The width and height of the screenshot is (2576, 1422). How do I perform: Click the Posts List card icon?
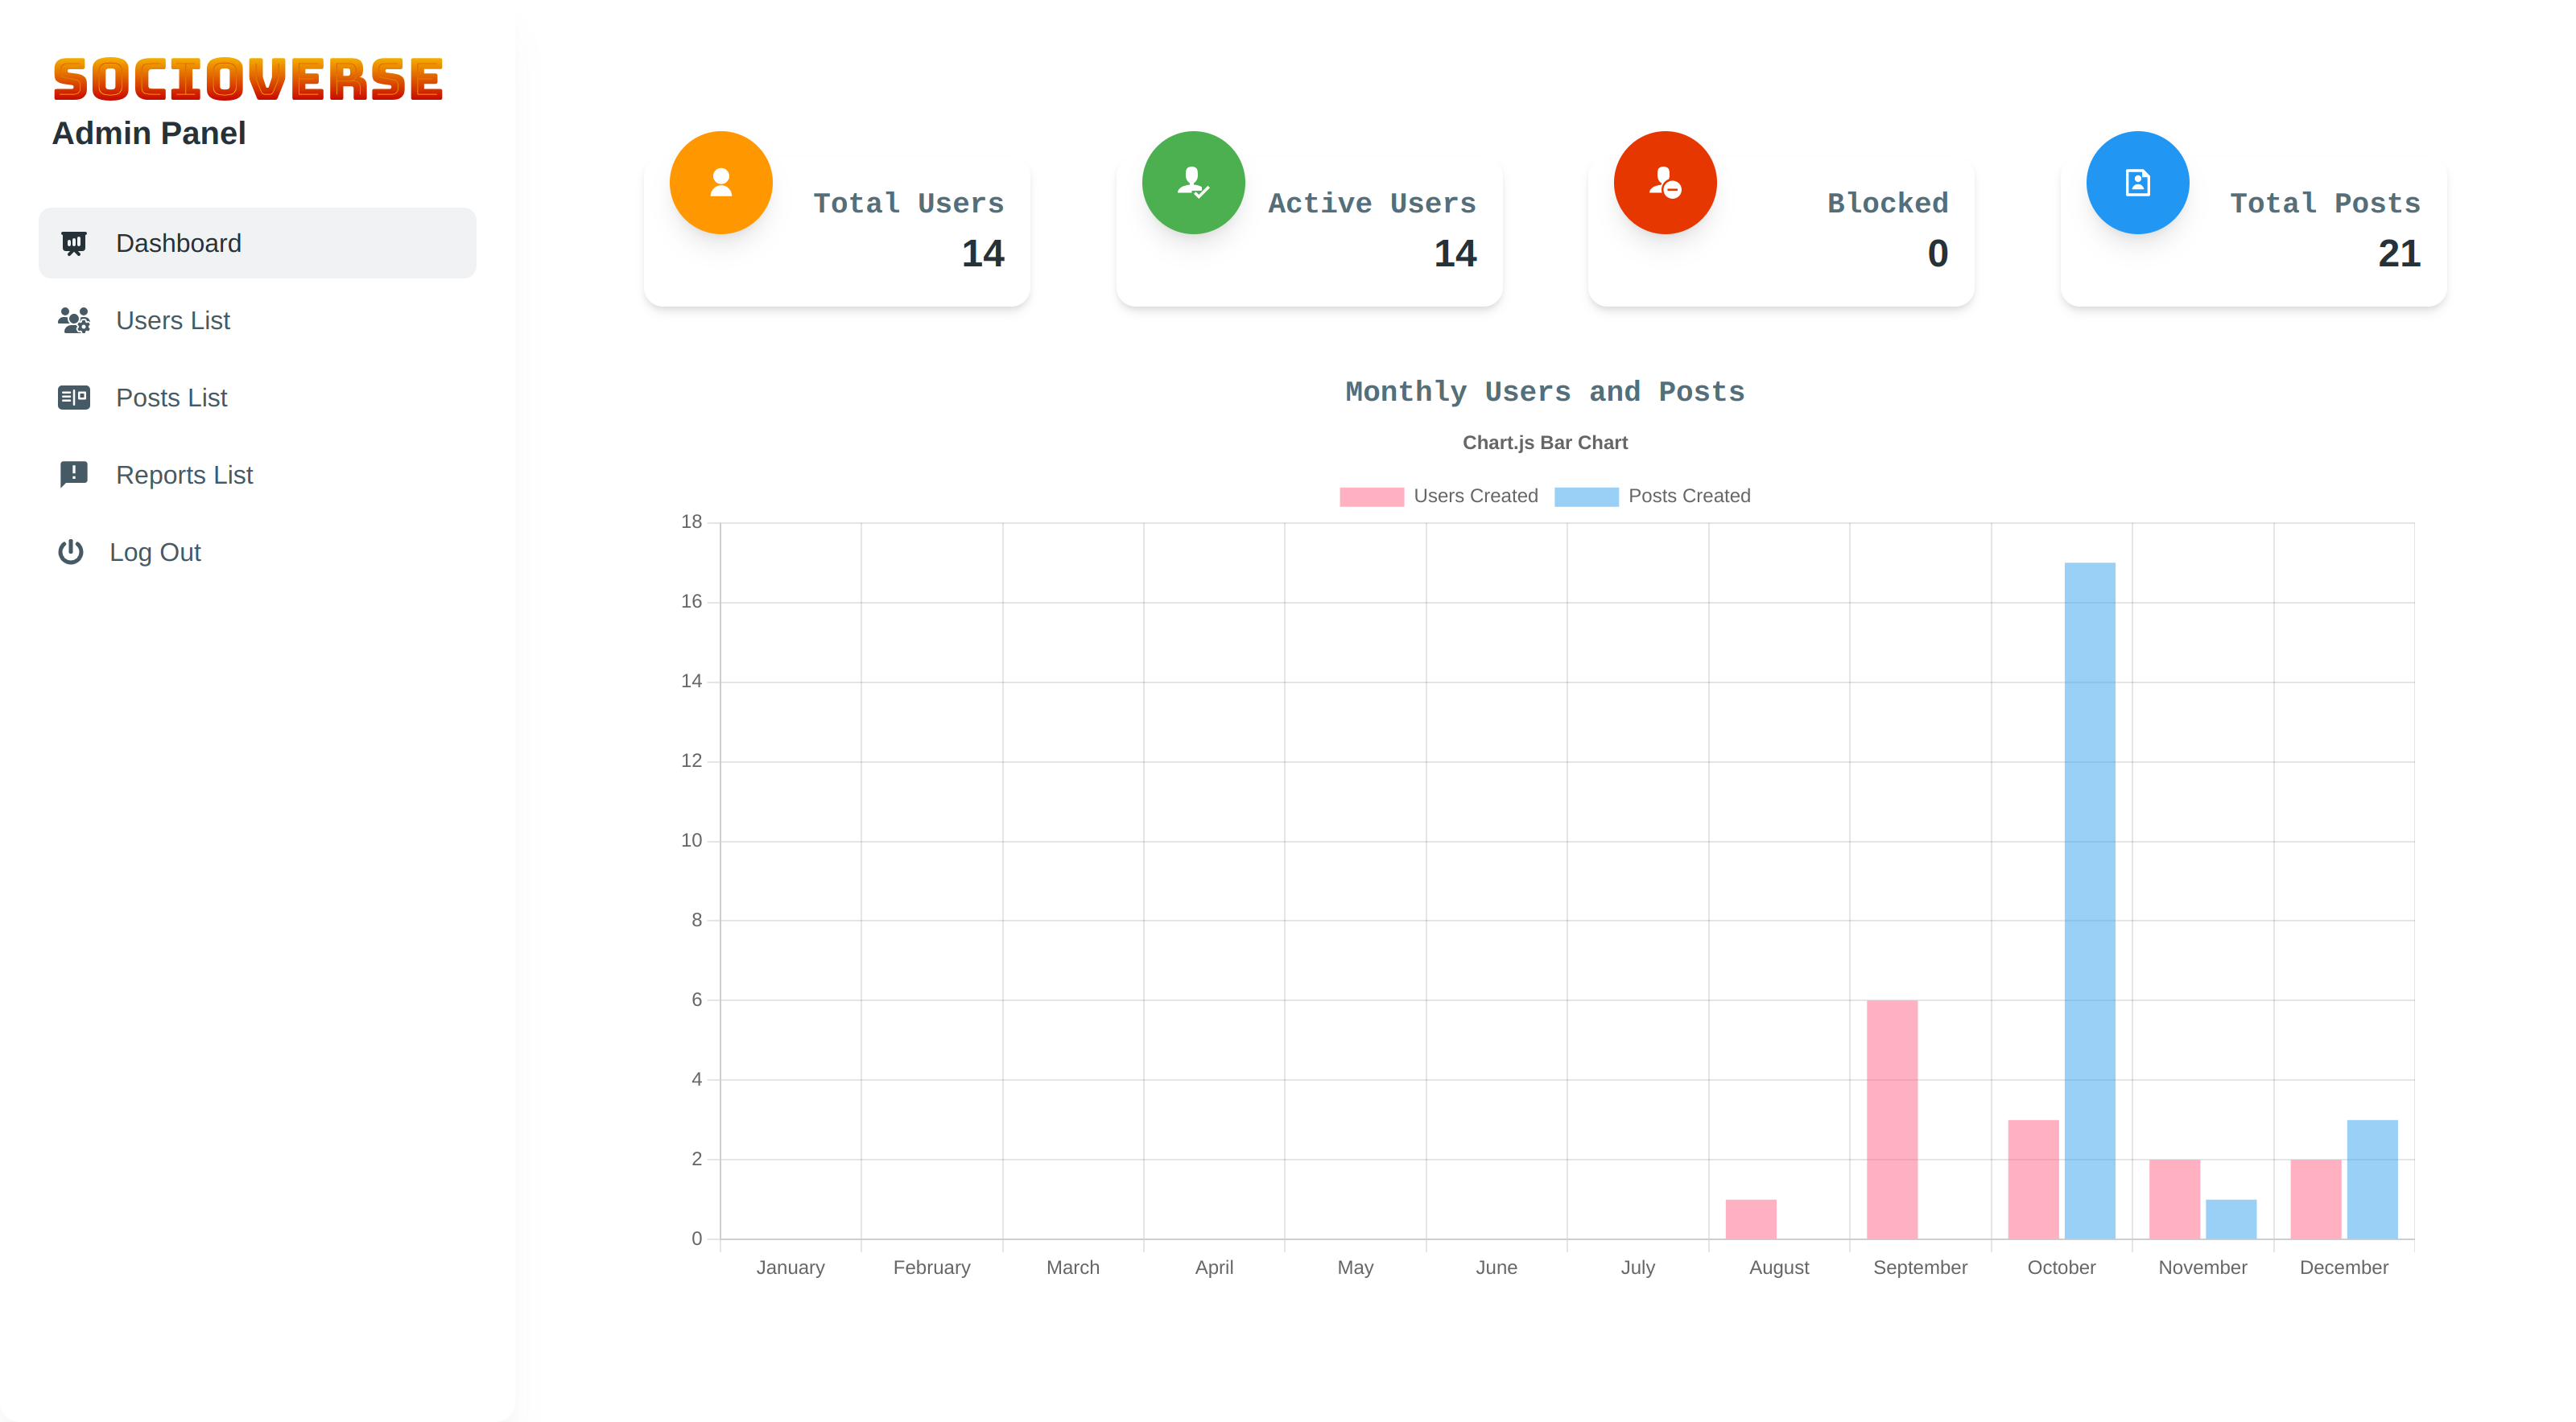pos(74,397)
